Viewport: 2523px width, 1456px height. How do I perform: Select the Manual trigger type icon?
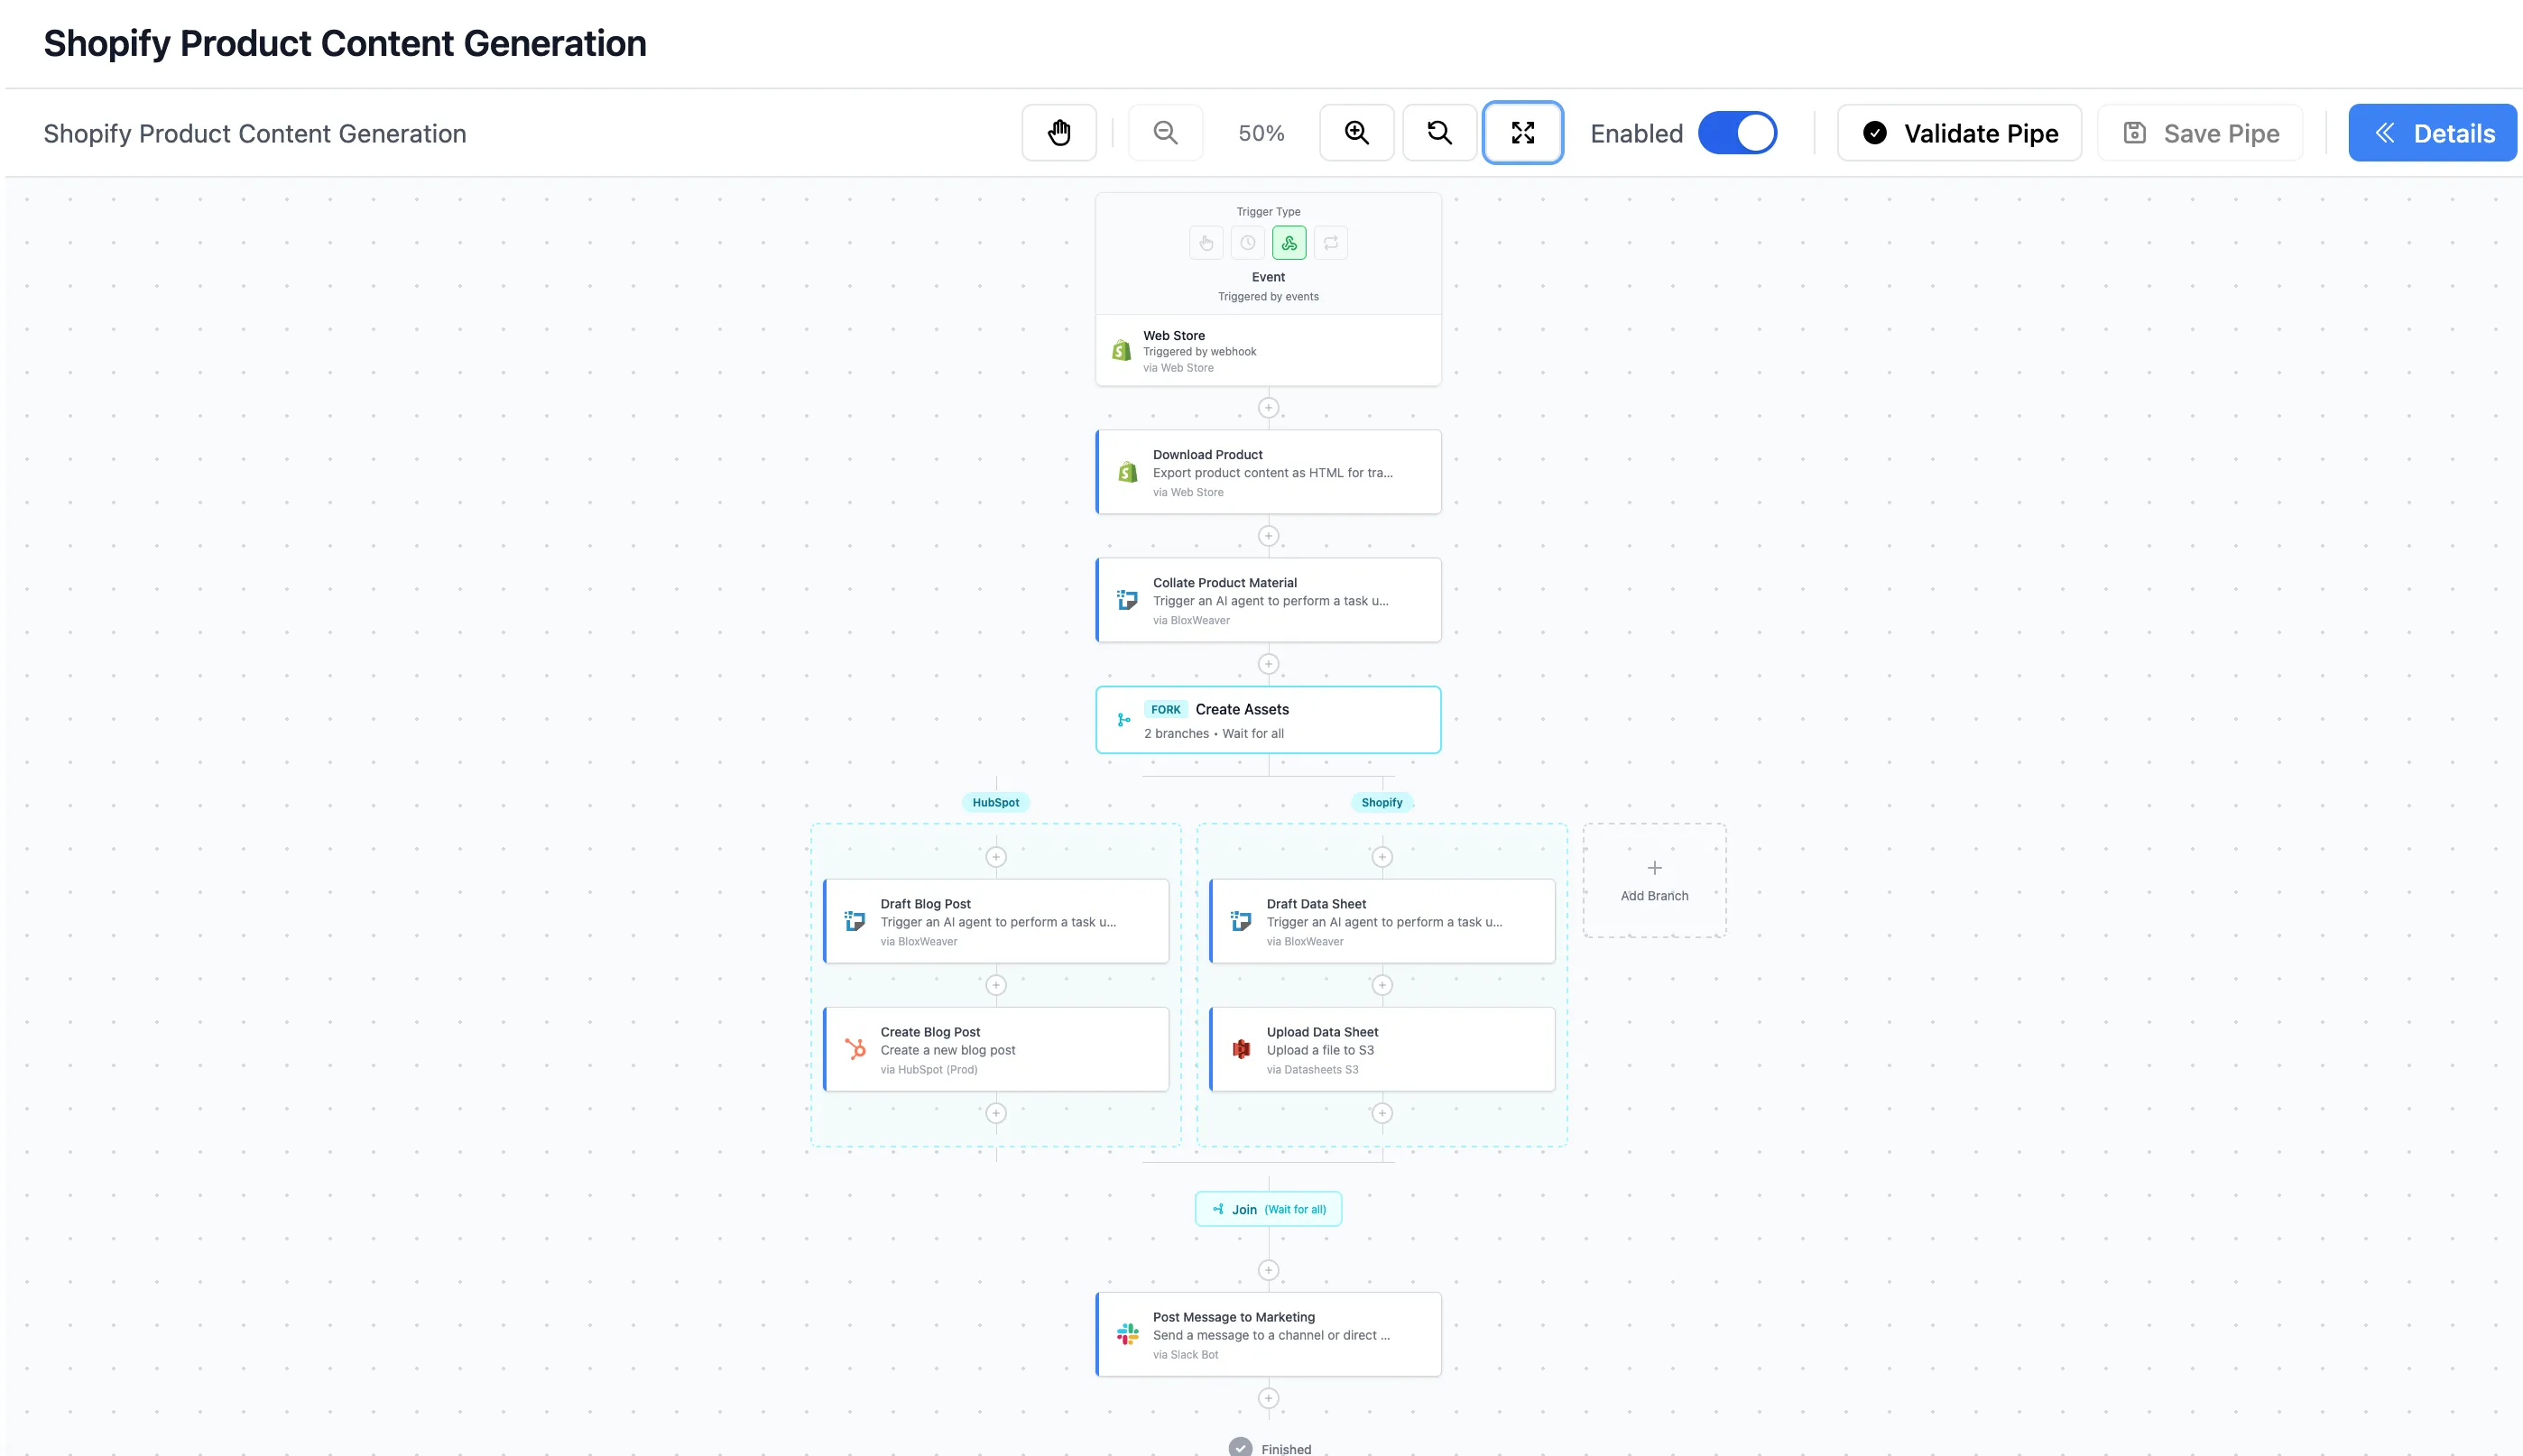(1206, 242)
